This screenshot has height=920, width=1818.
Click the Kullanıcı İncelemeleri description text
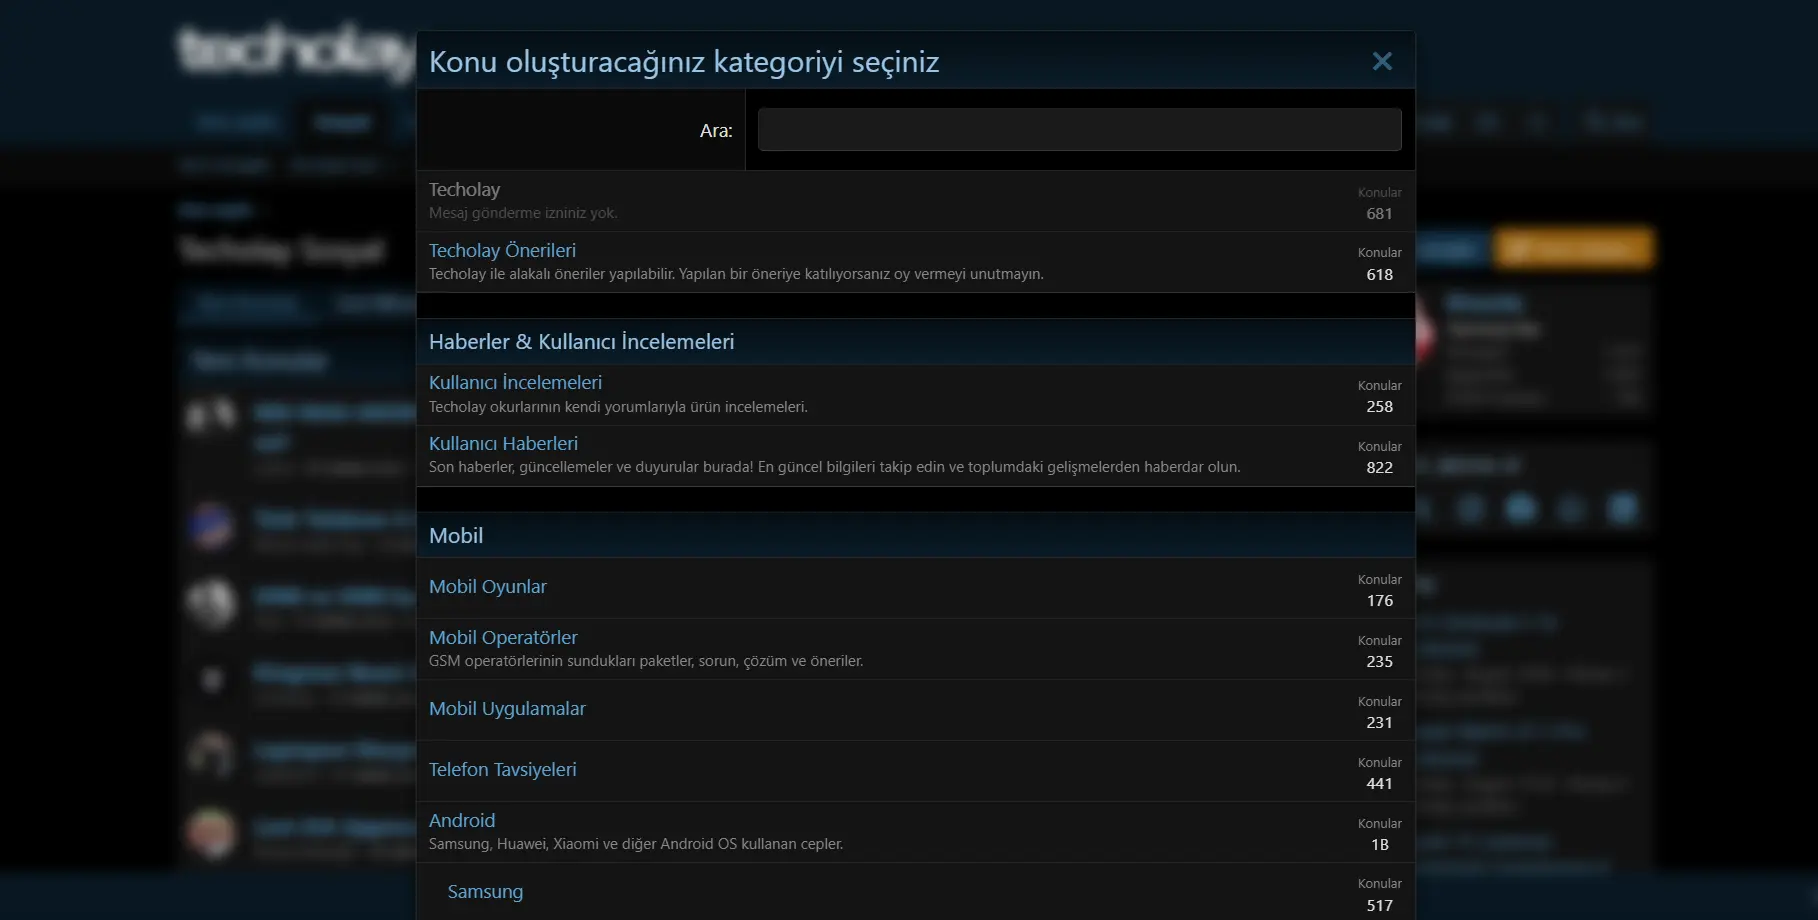[618, 407]
